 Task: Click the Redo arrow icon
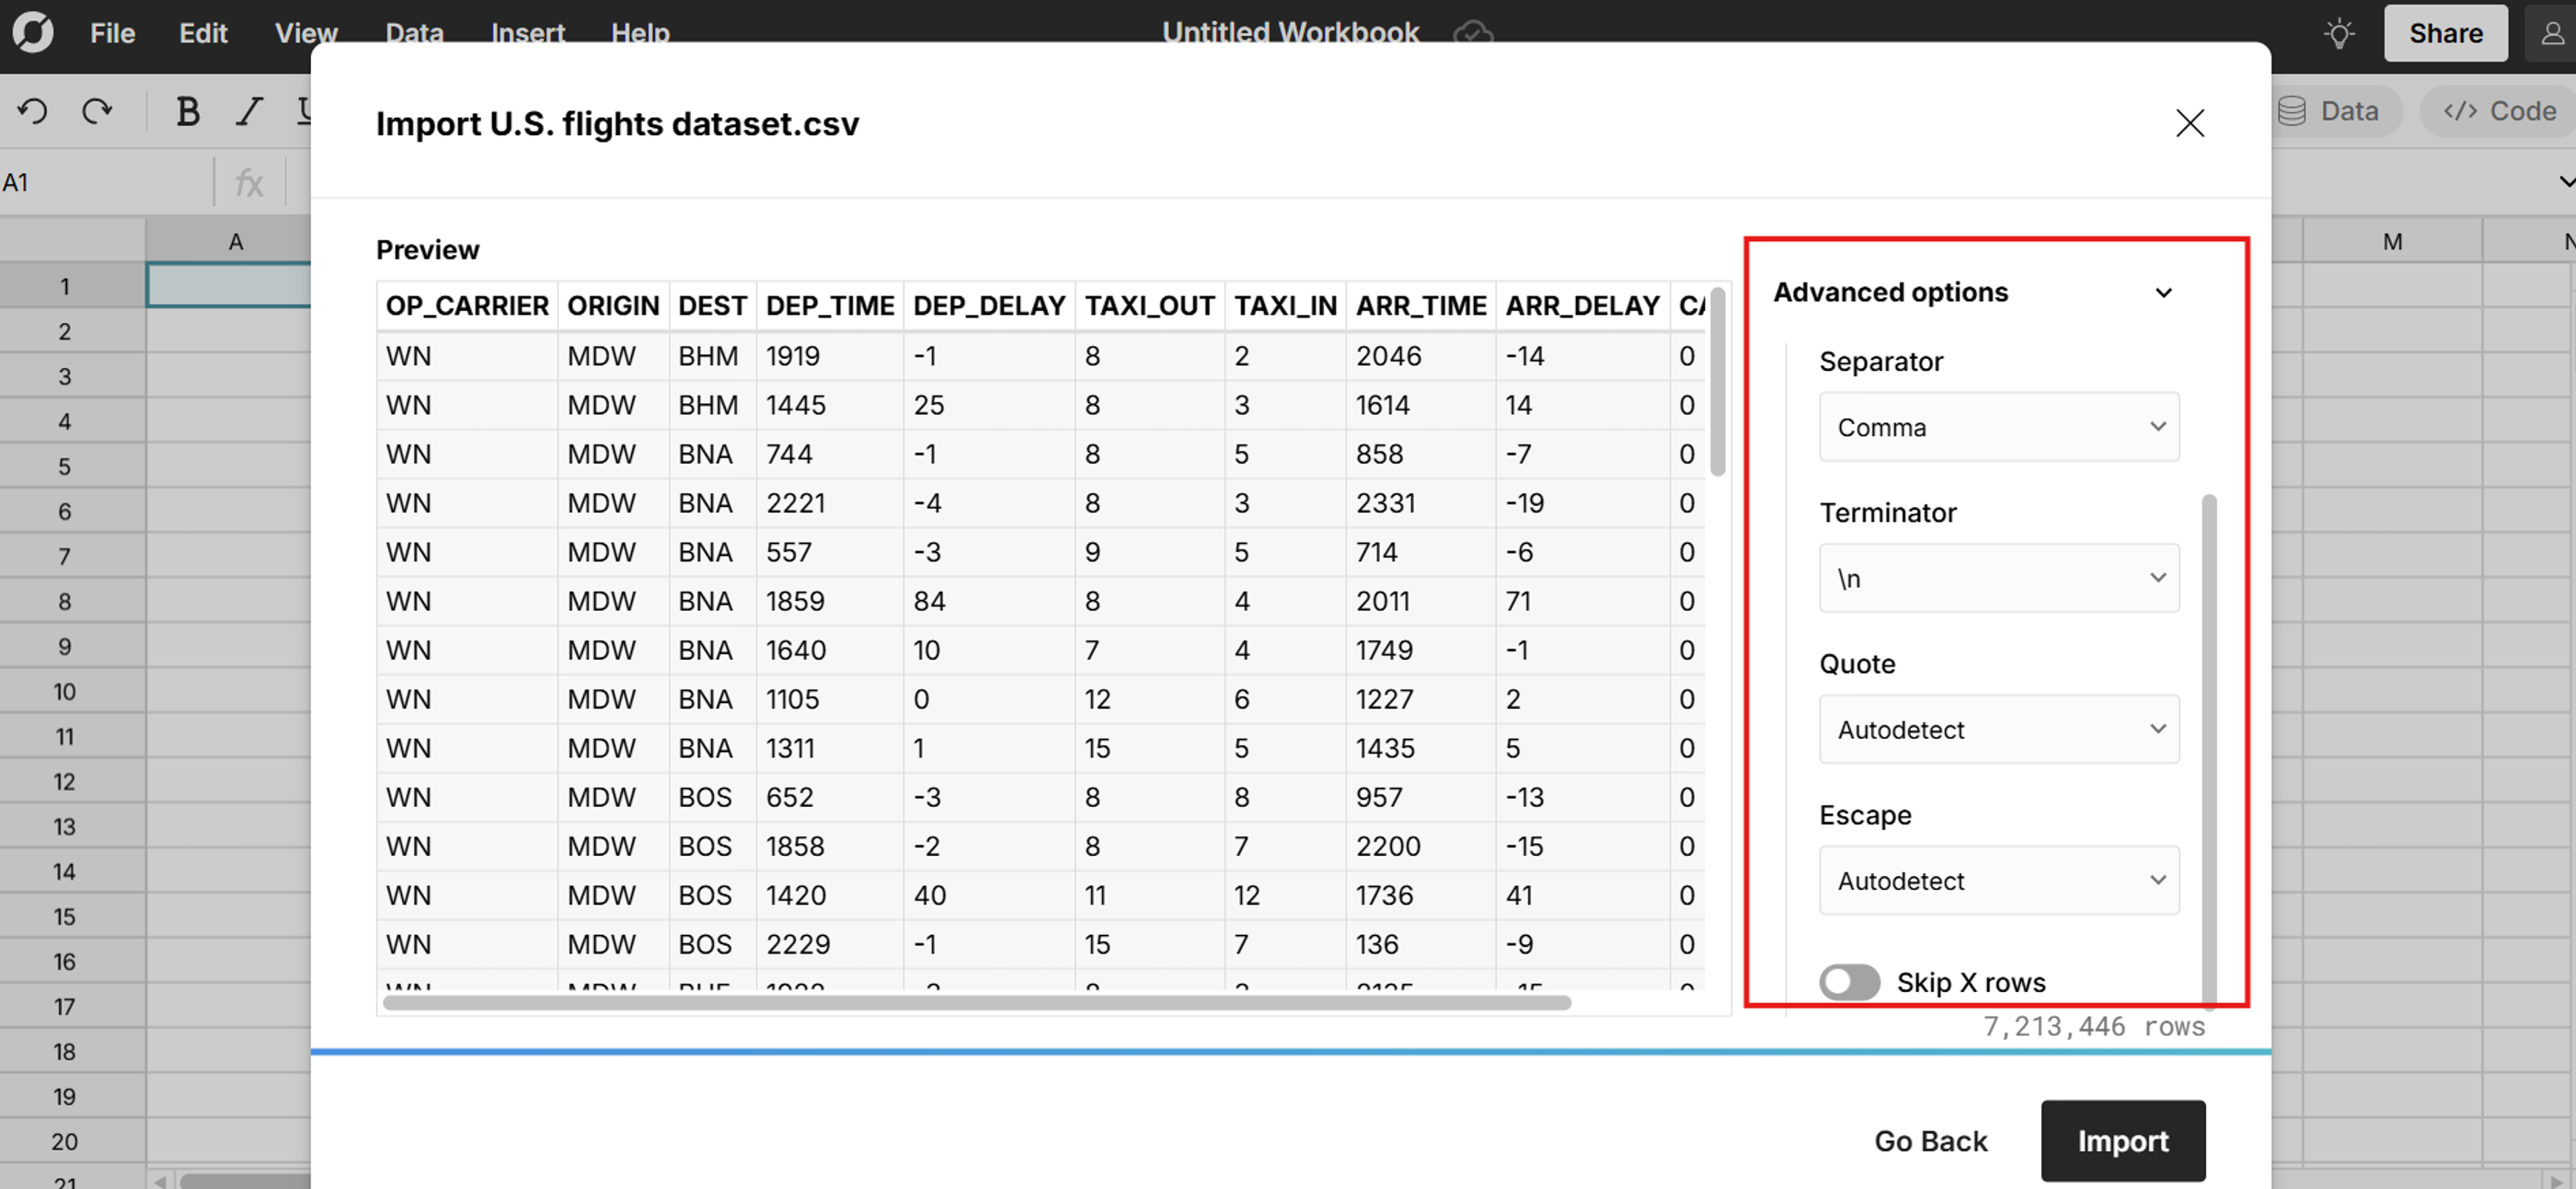[x=97, y=111]
